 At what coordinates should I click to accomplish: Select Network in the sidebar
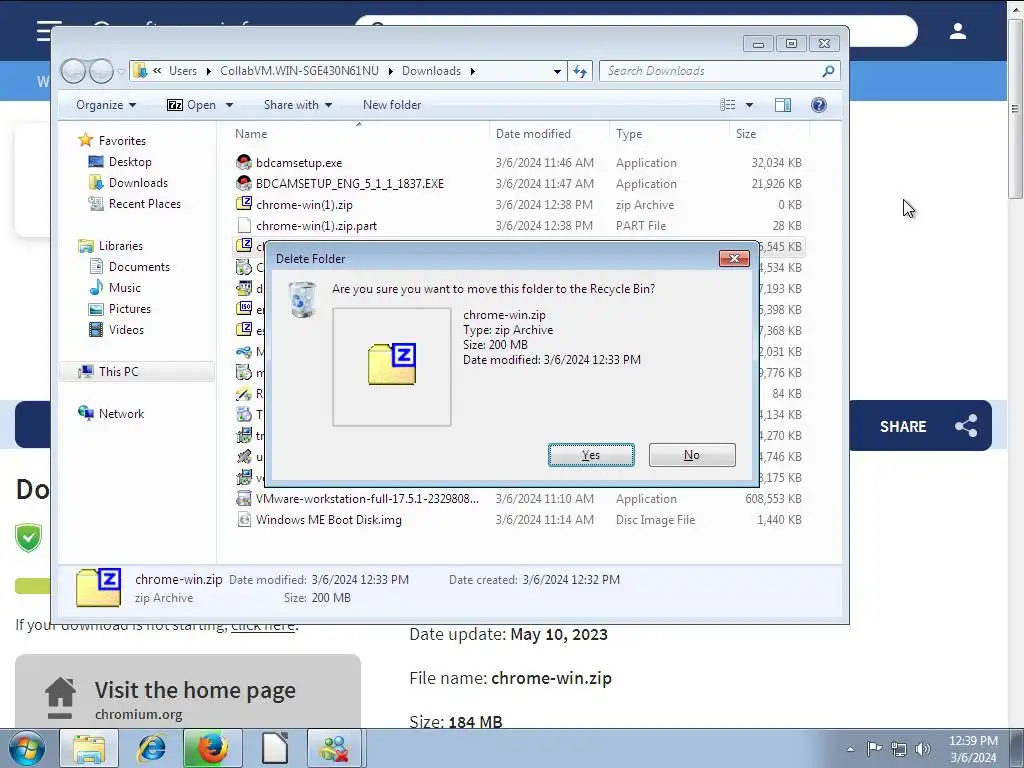point(121,413)
